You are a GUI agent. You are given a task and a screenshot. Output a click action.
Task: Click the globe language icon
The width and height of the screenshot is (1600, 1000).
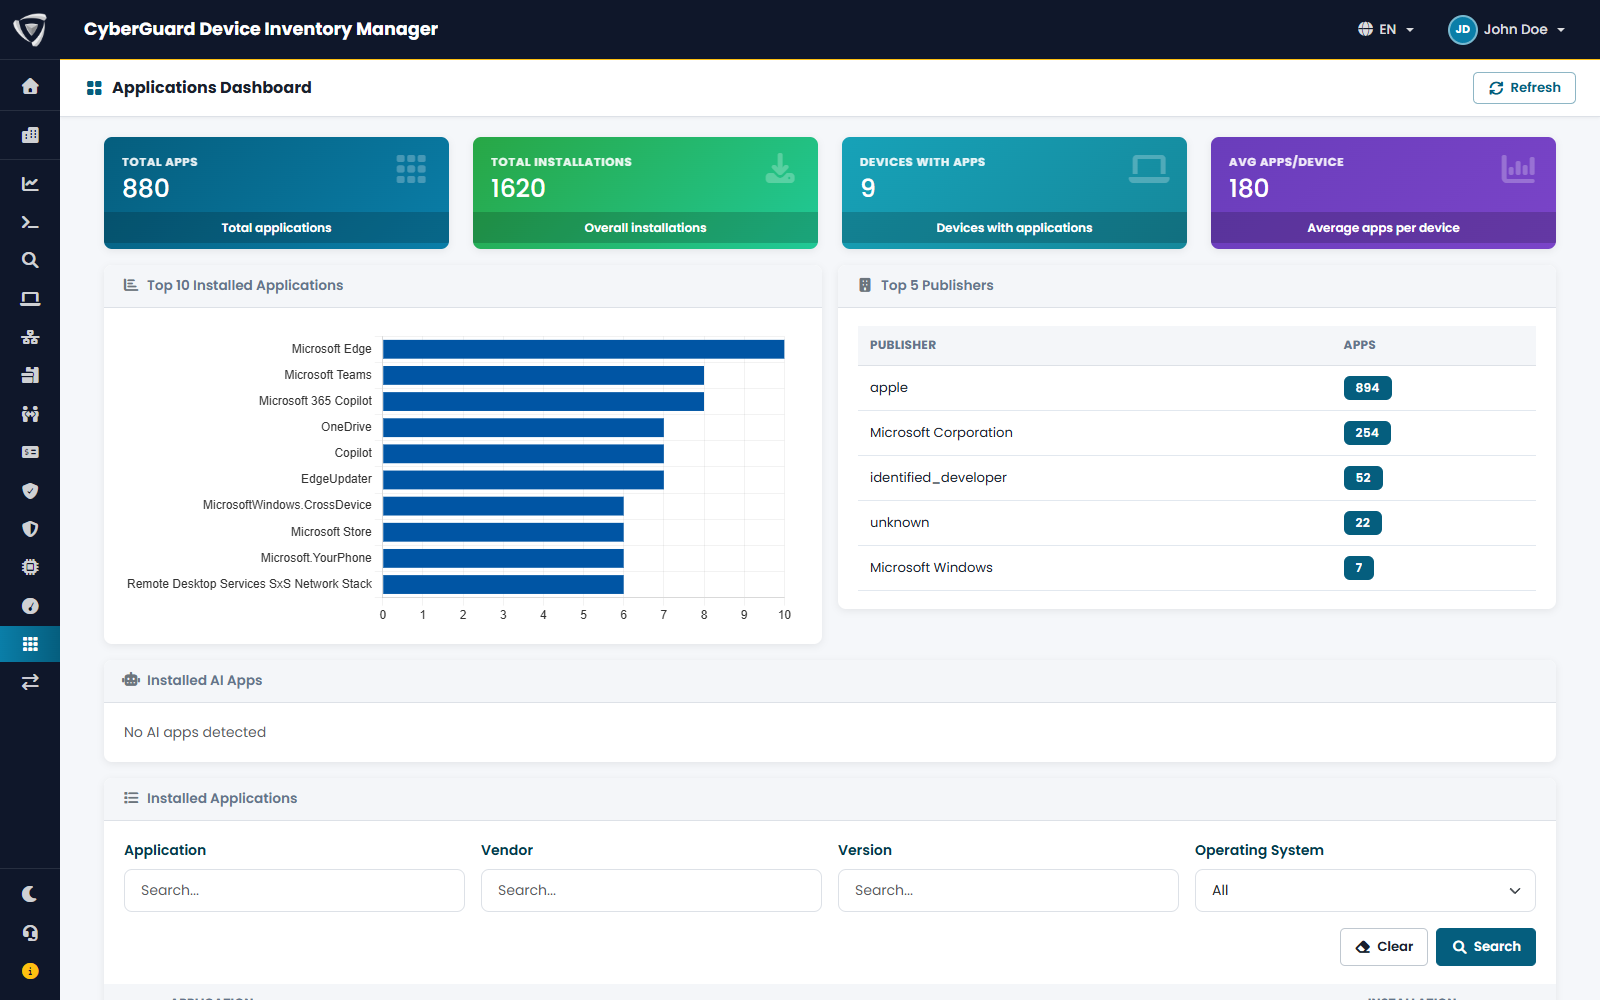[x=1365, y=29]
